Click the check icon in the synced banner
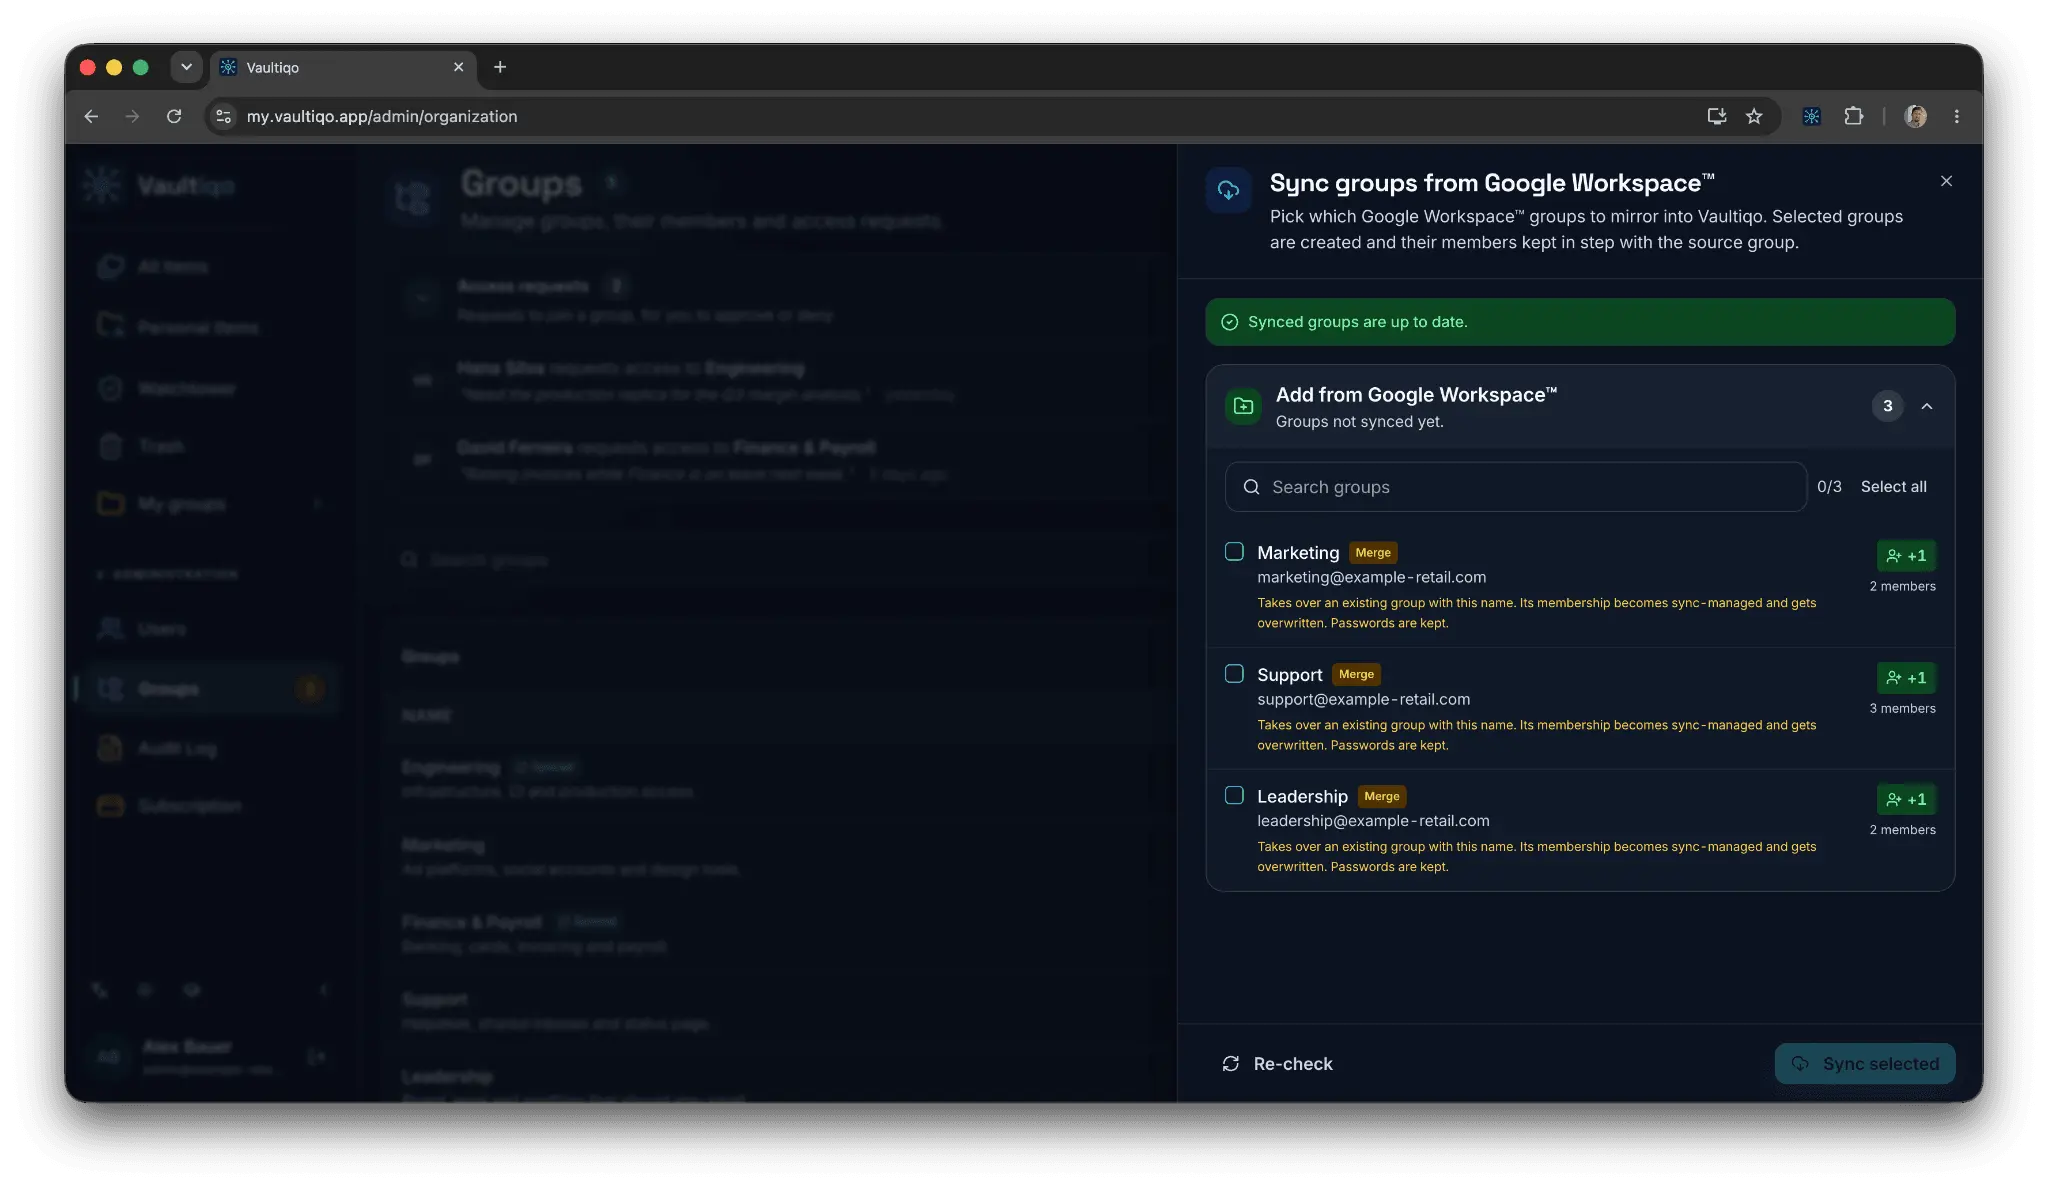Screen dimensions: 2048x1188 [1229, 322]
